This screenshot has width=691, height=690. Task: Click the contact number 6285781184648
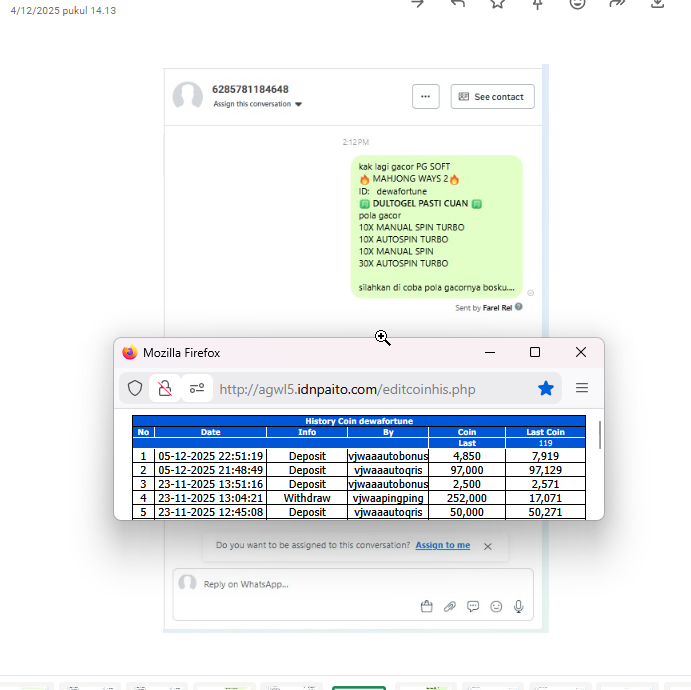pos(250,89)
